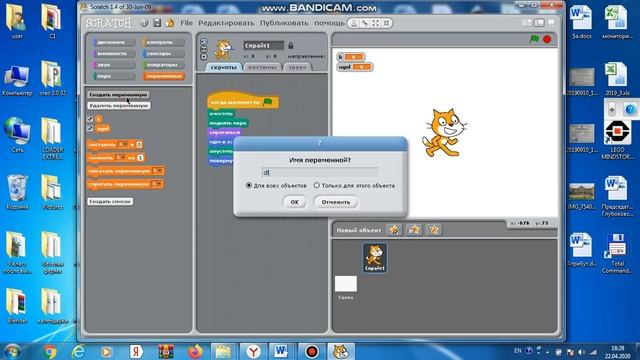640x360 pixels.
Task: Select the перо block category
Action: 114,76
